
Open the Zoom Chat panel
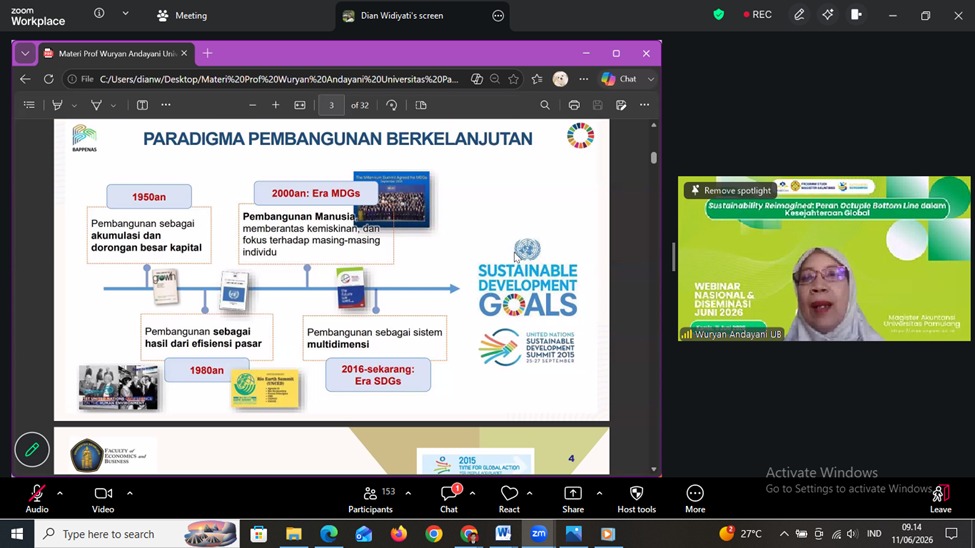click(x=449, y=499)
